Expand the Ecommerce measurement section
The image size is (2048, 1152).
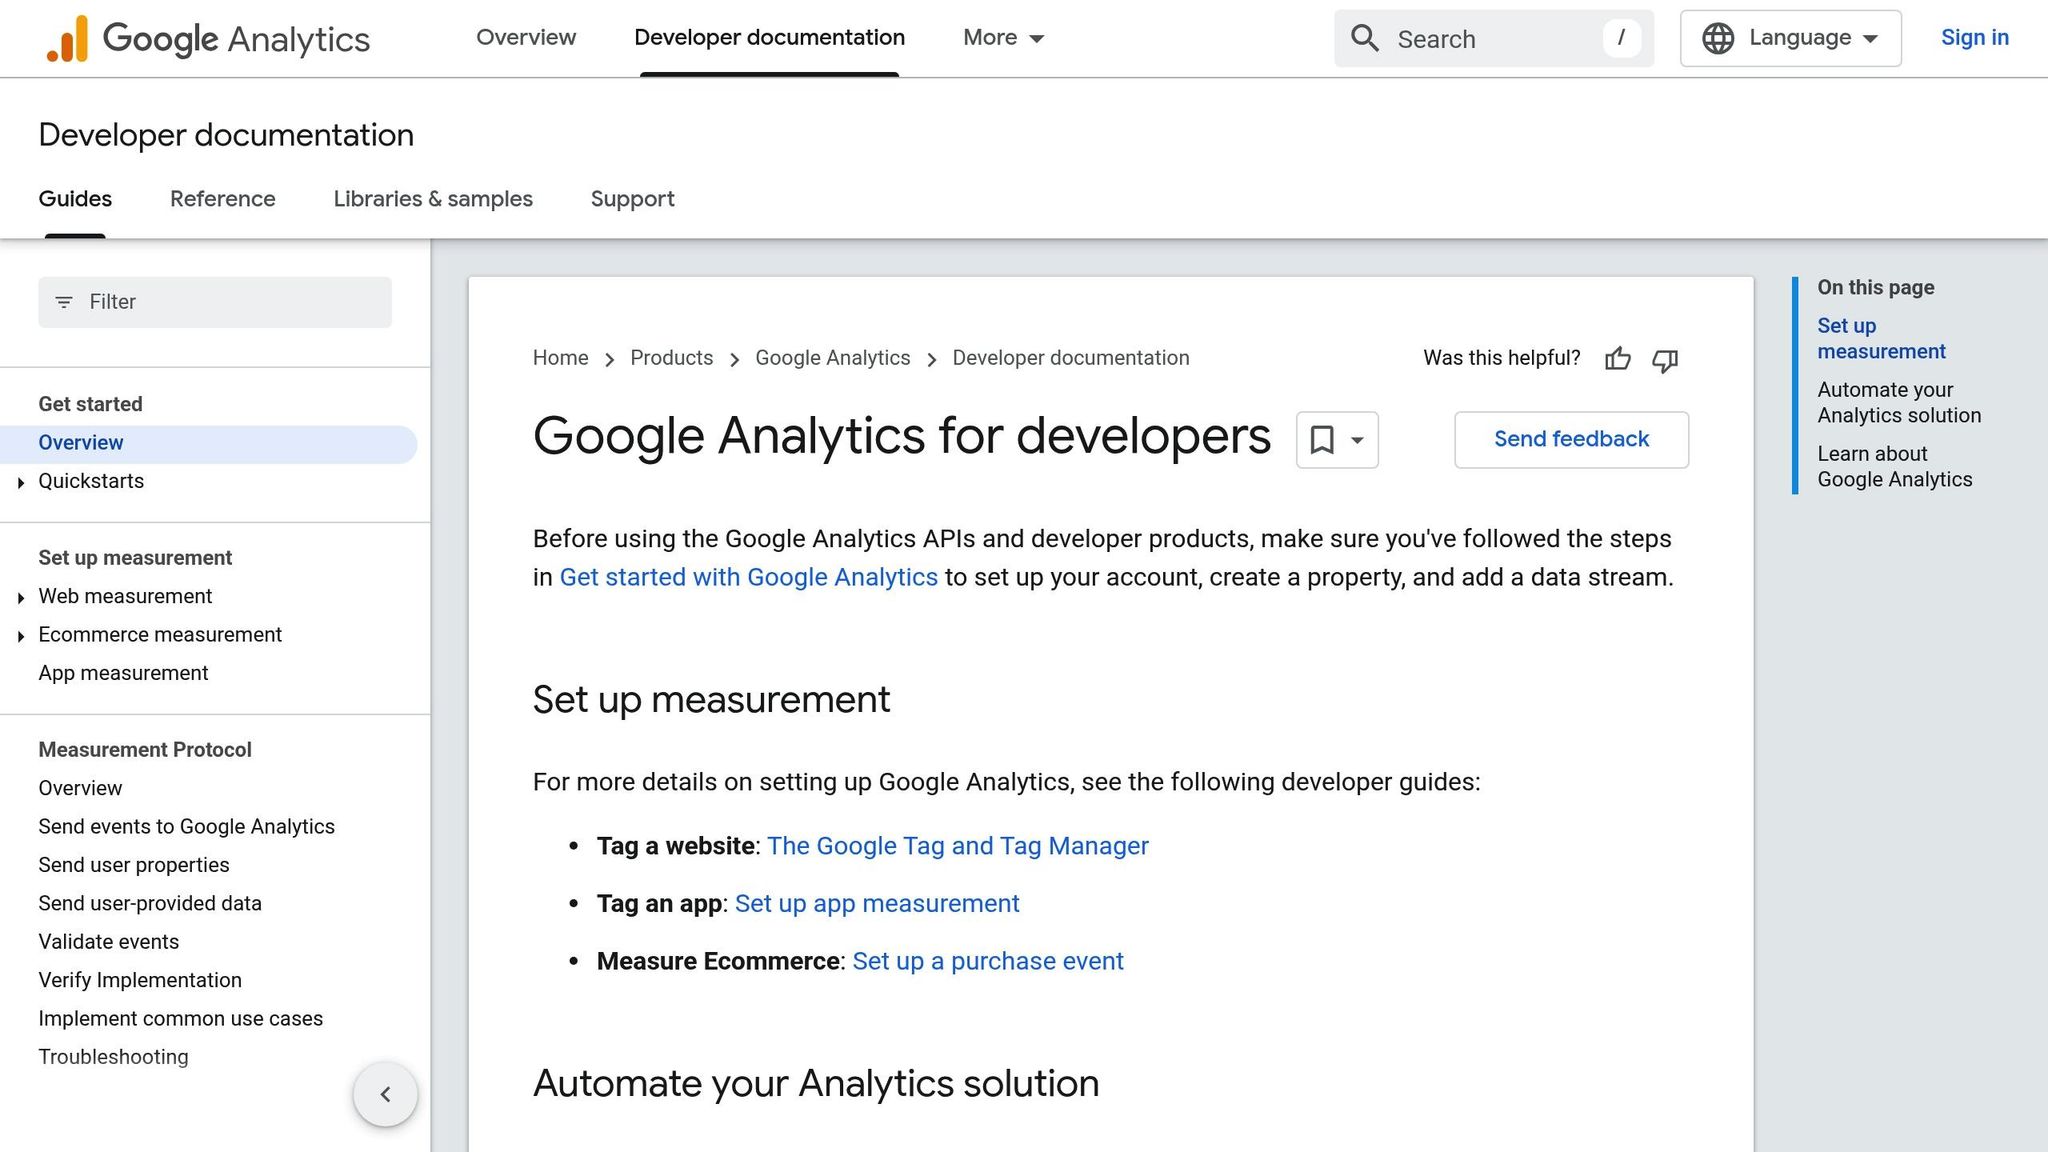(x=22, y=635)
